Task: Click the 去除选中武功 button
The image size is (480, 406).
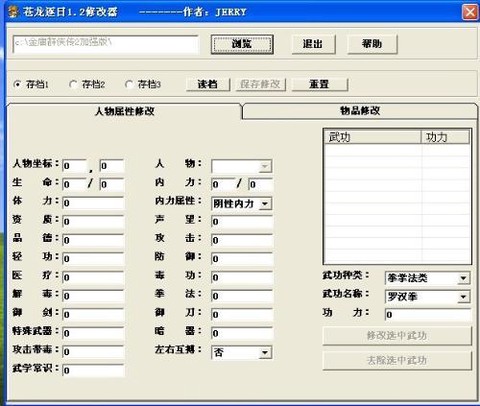Action: (x=397, y=360)
